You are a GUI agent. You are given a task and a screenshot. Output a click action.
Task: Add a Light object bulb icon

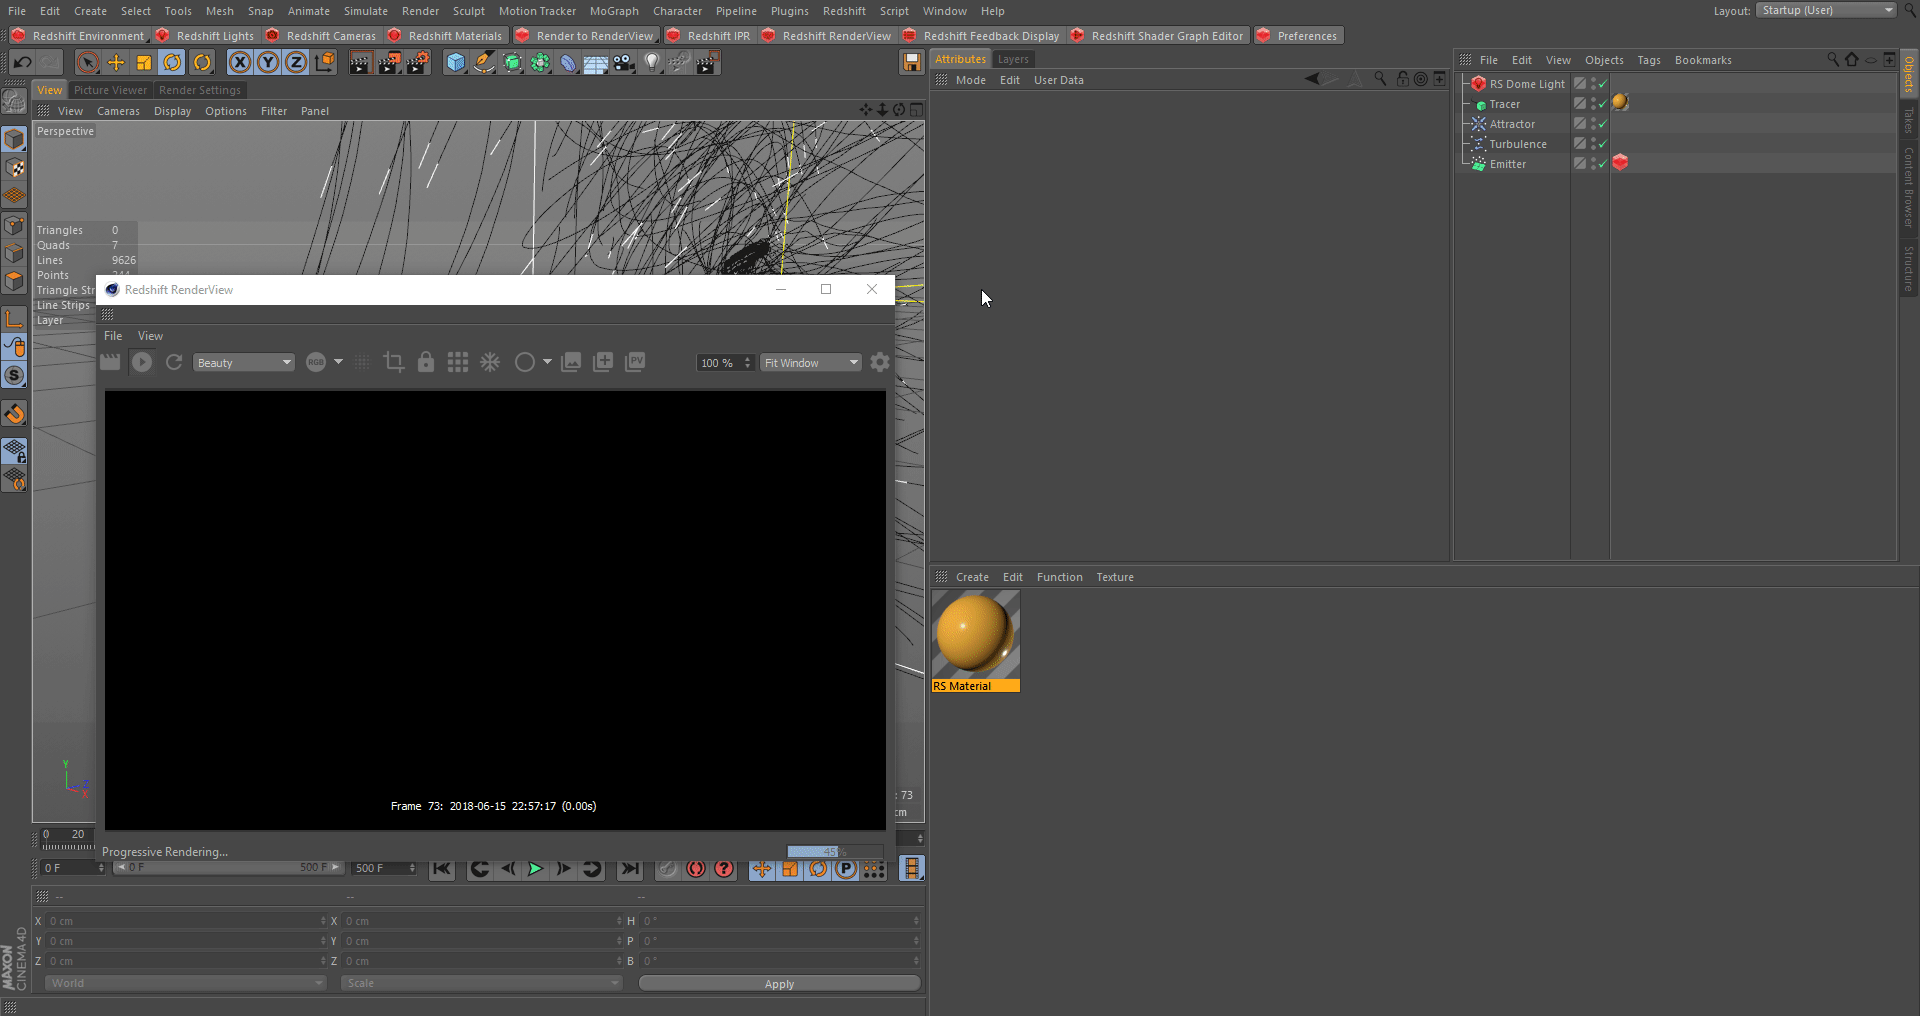(x=652, y=63)
